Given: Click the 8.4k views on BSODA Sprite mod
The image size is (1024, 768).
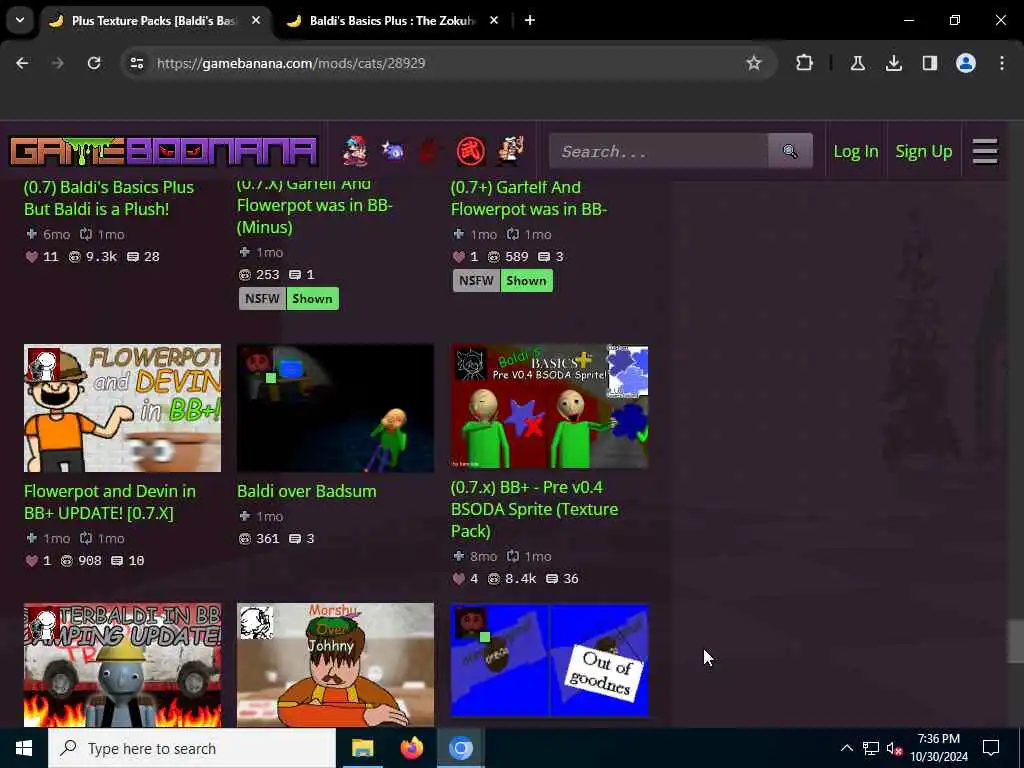Looking at the screenshot, I should click(x=513, y=579).
